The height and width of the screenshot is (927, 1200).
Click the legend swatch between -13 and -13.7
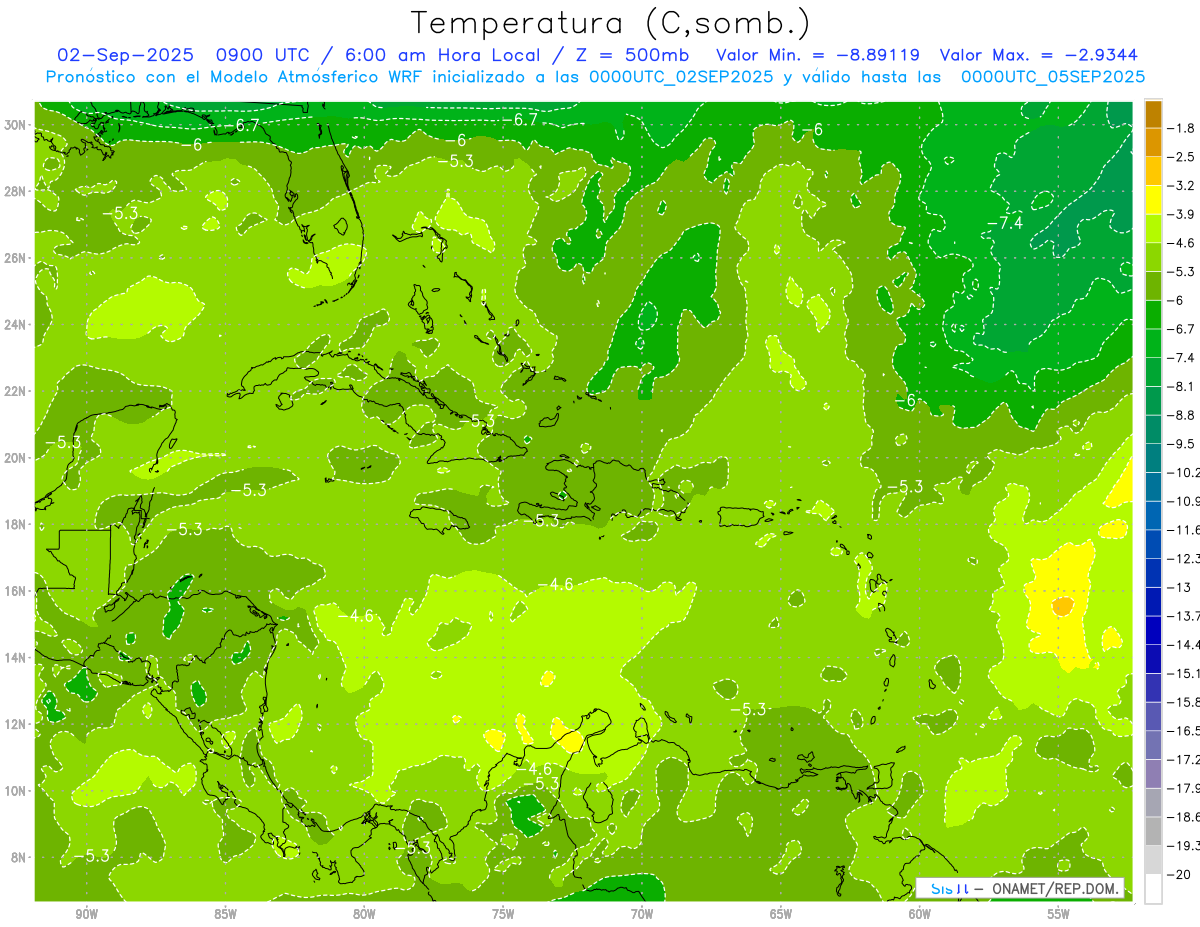click(1153, 601)
